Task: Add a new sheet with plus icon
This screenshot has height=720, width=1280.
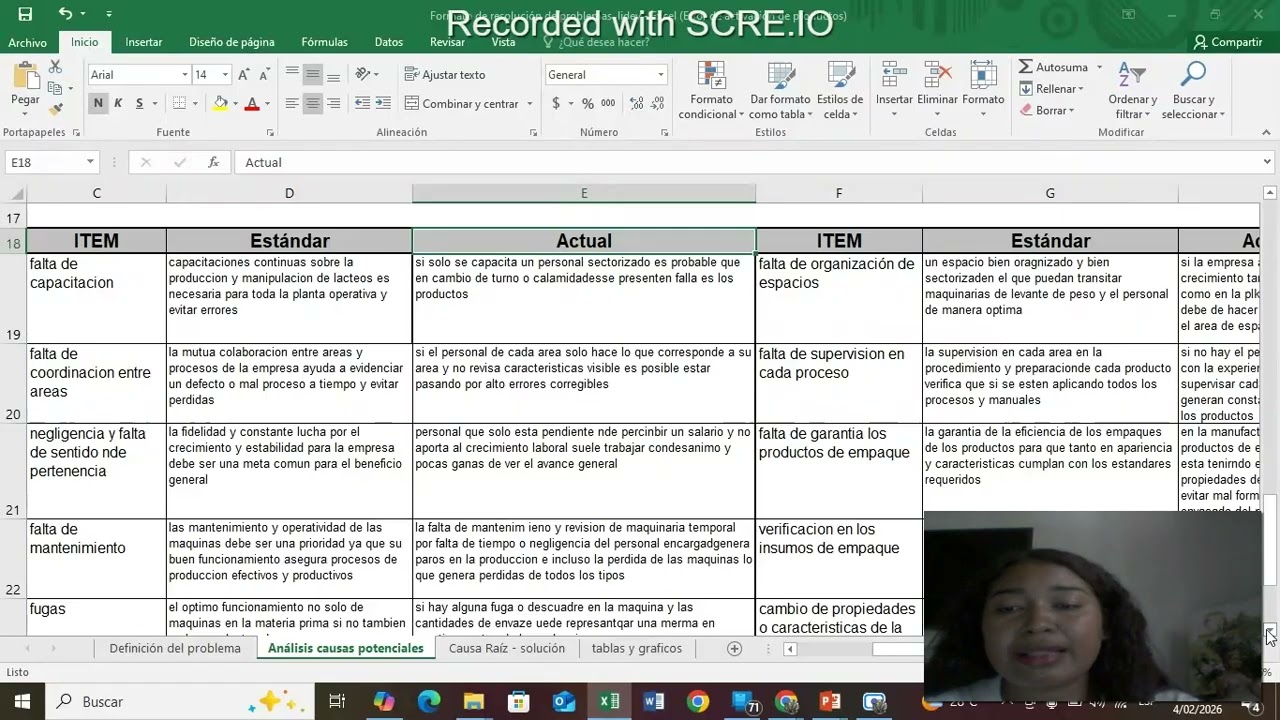Action: (734, 648)
